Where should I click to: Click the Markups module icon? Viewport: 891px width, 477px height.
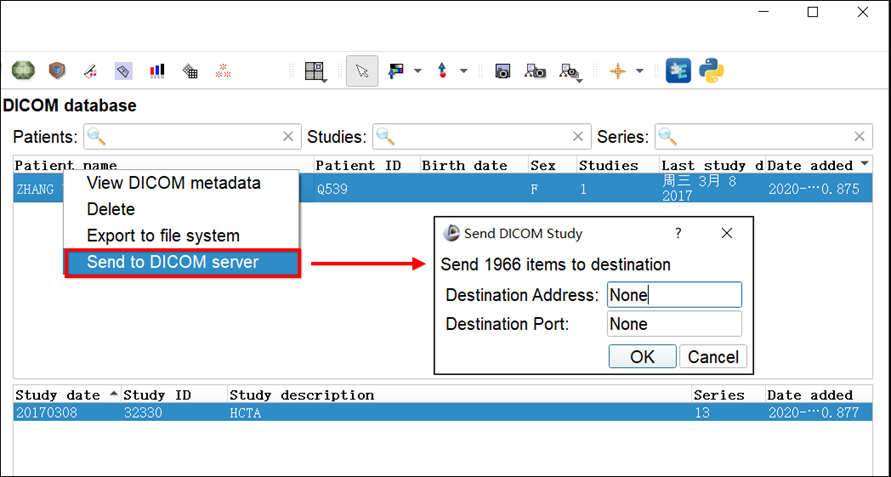pos(90,71)
